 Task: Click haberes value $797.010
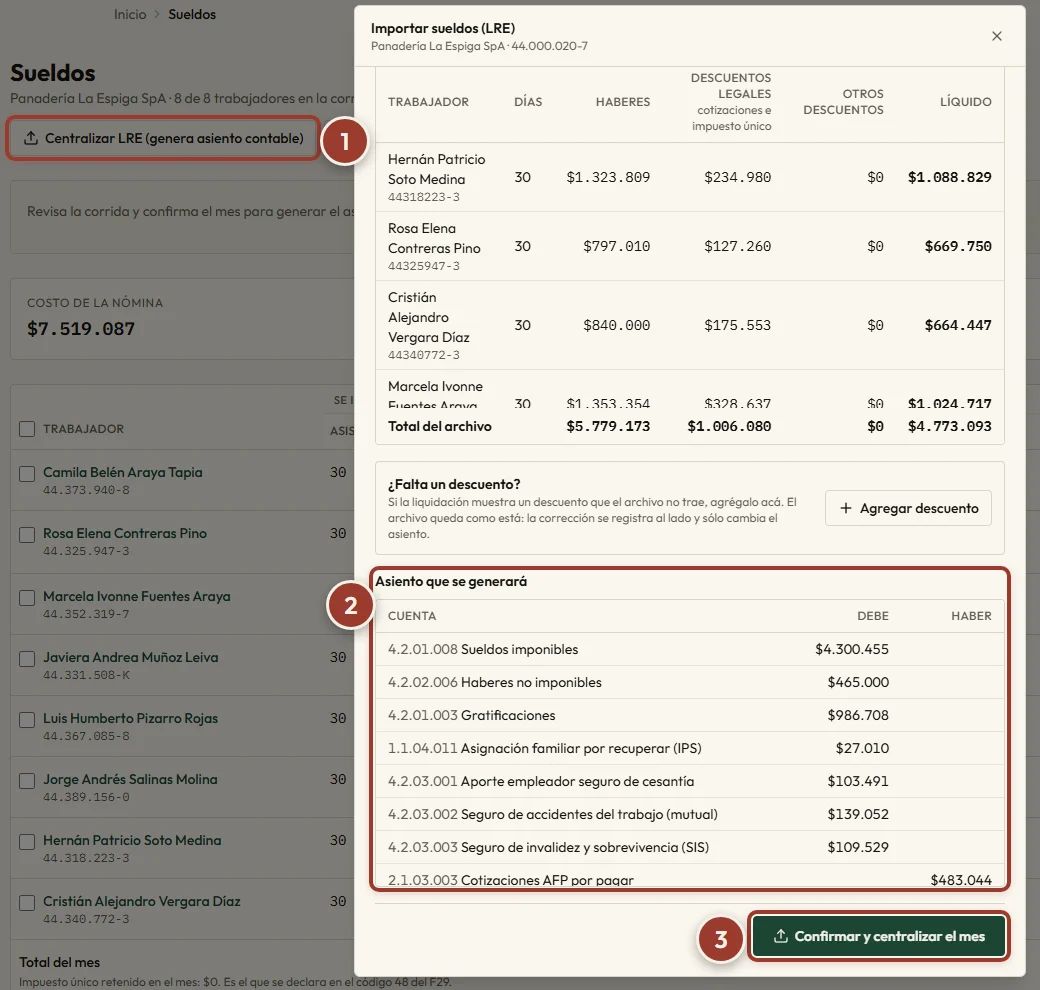(x=616, y=246)
